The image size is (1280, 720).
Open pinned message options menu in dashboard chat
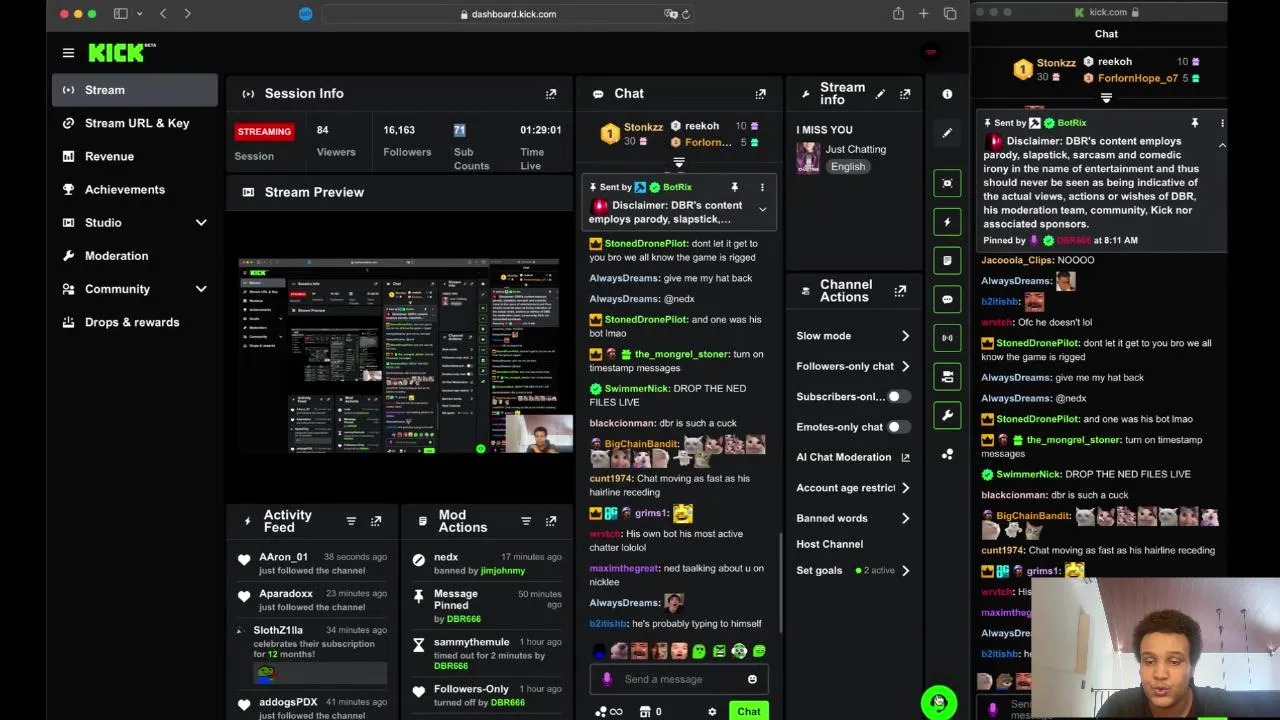(x=762, y=187)
